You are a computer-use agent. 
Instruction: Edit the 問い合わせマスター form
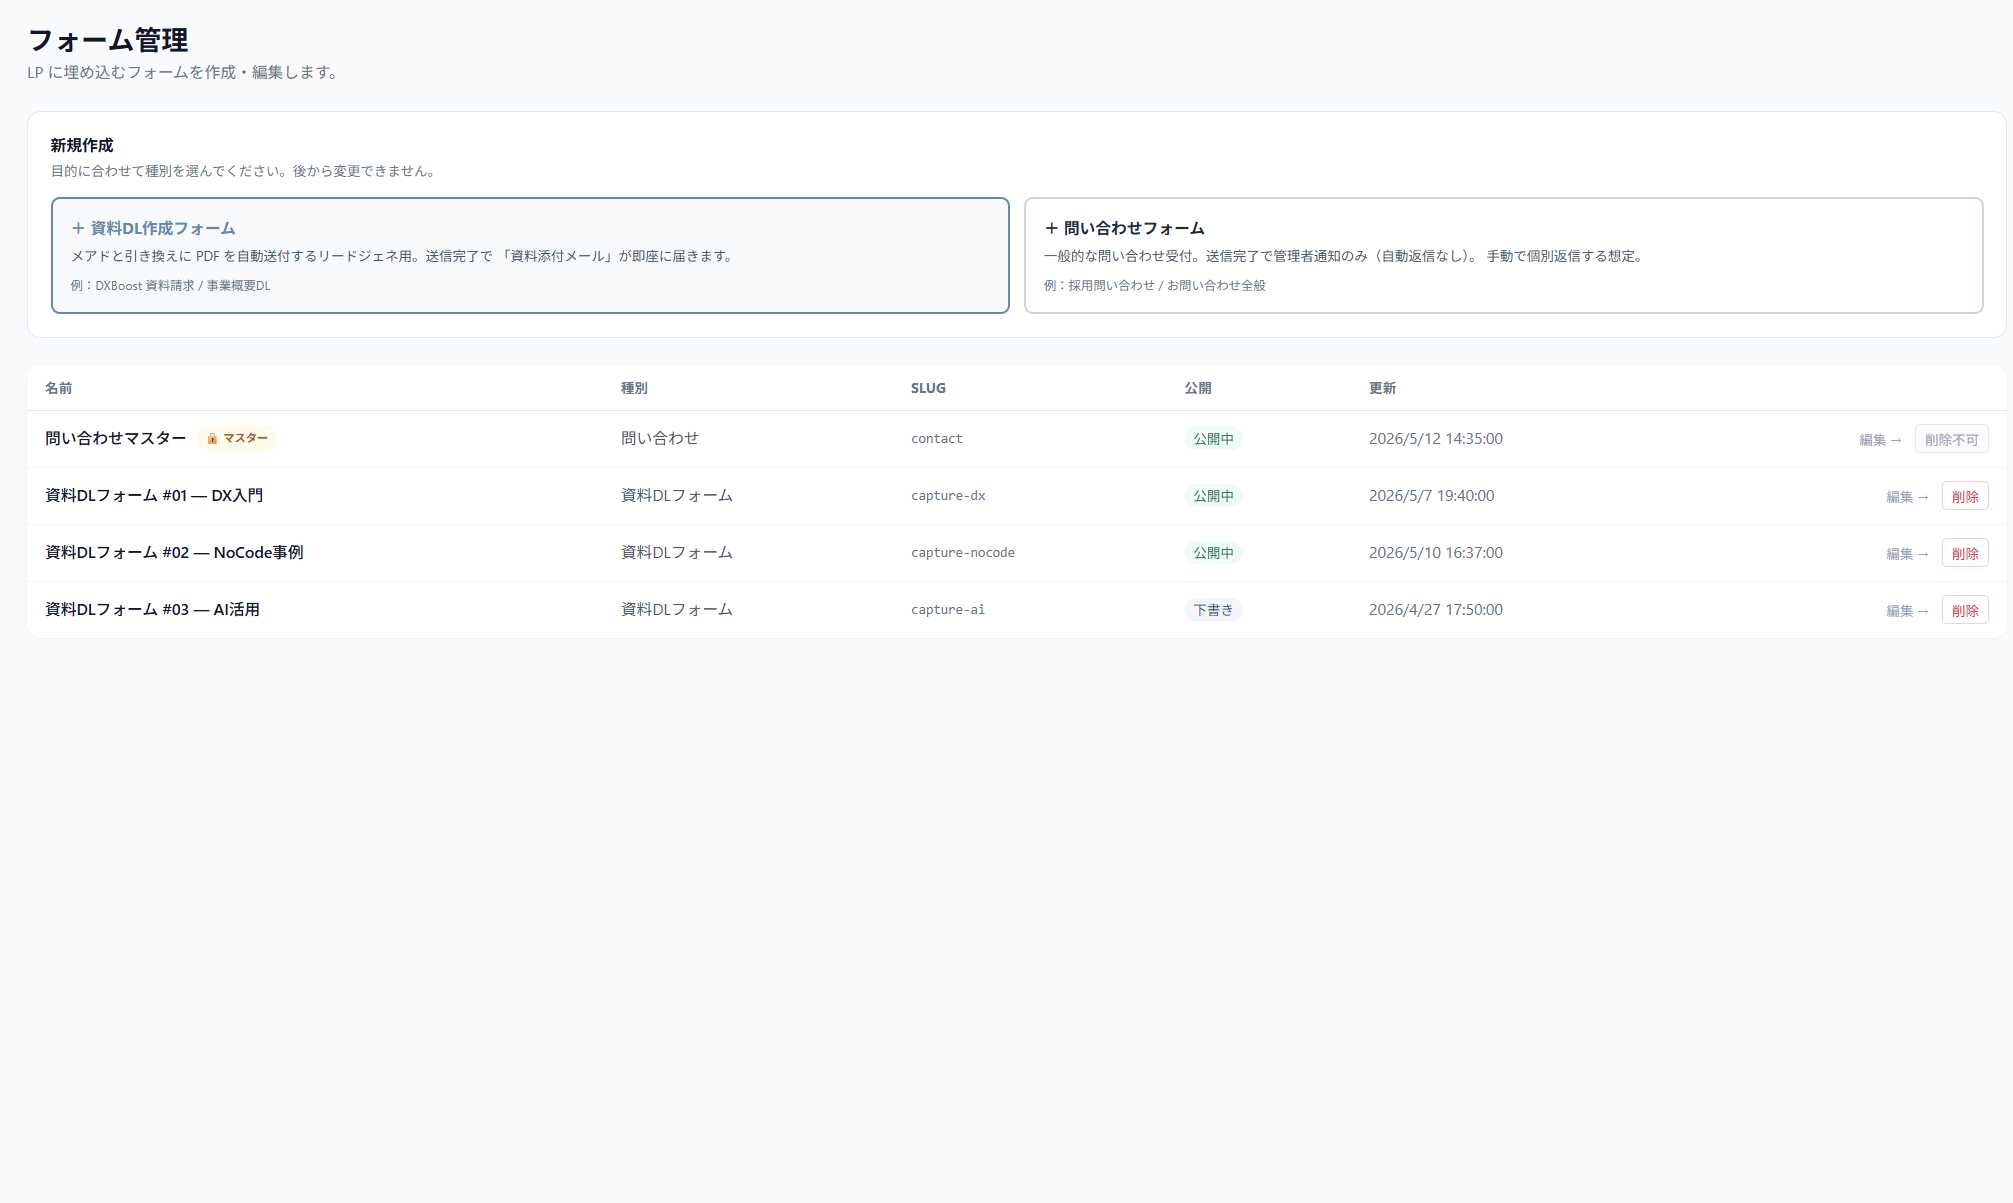click(x=1880, y=439)
